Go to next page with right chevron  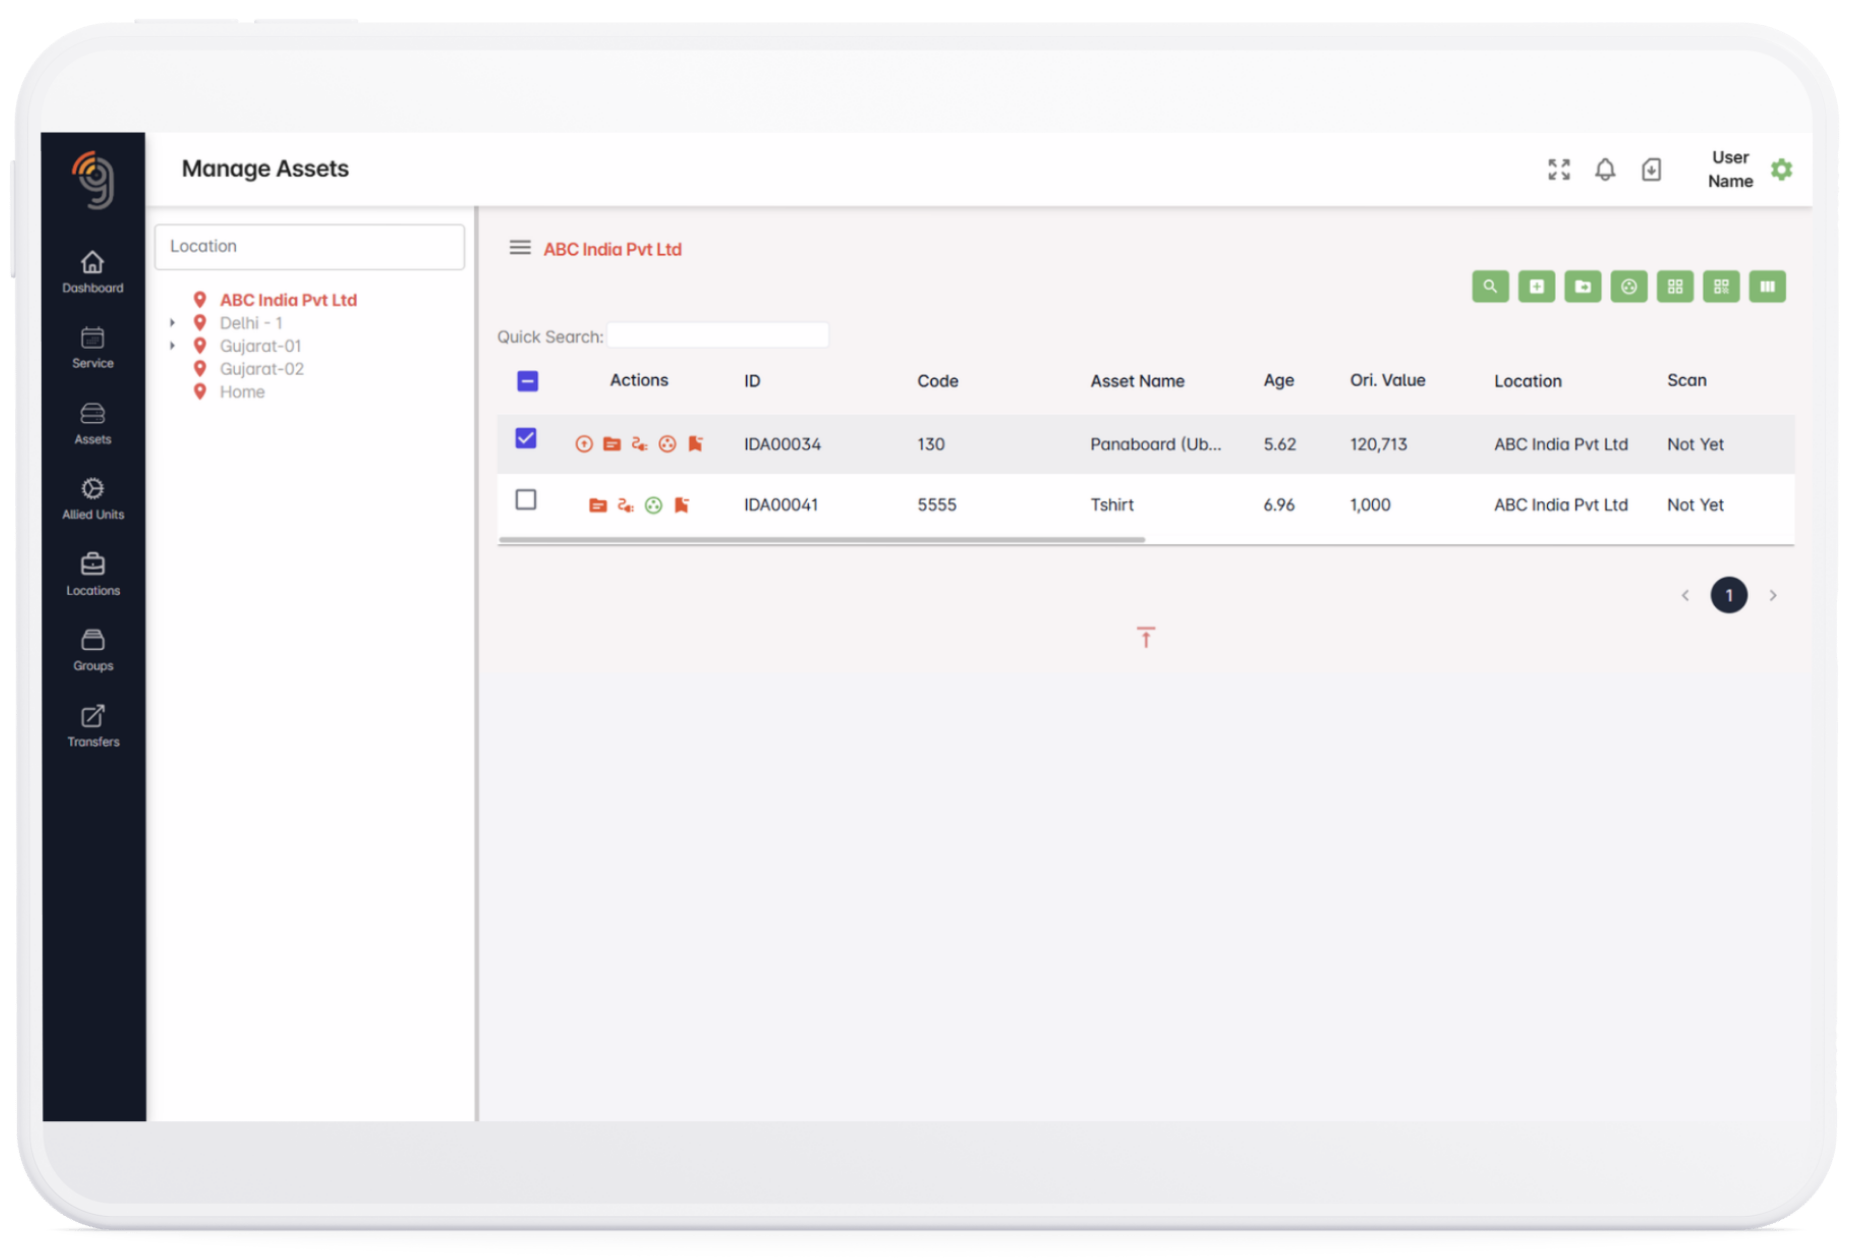1773,595
